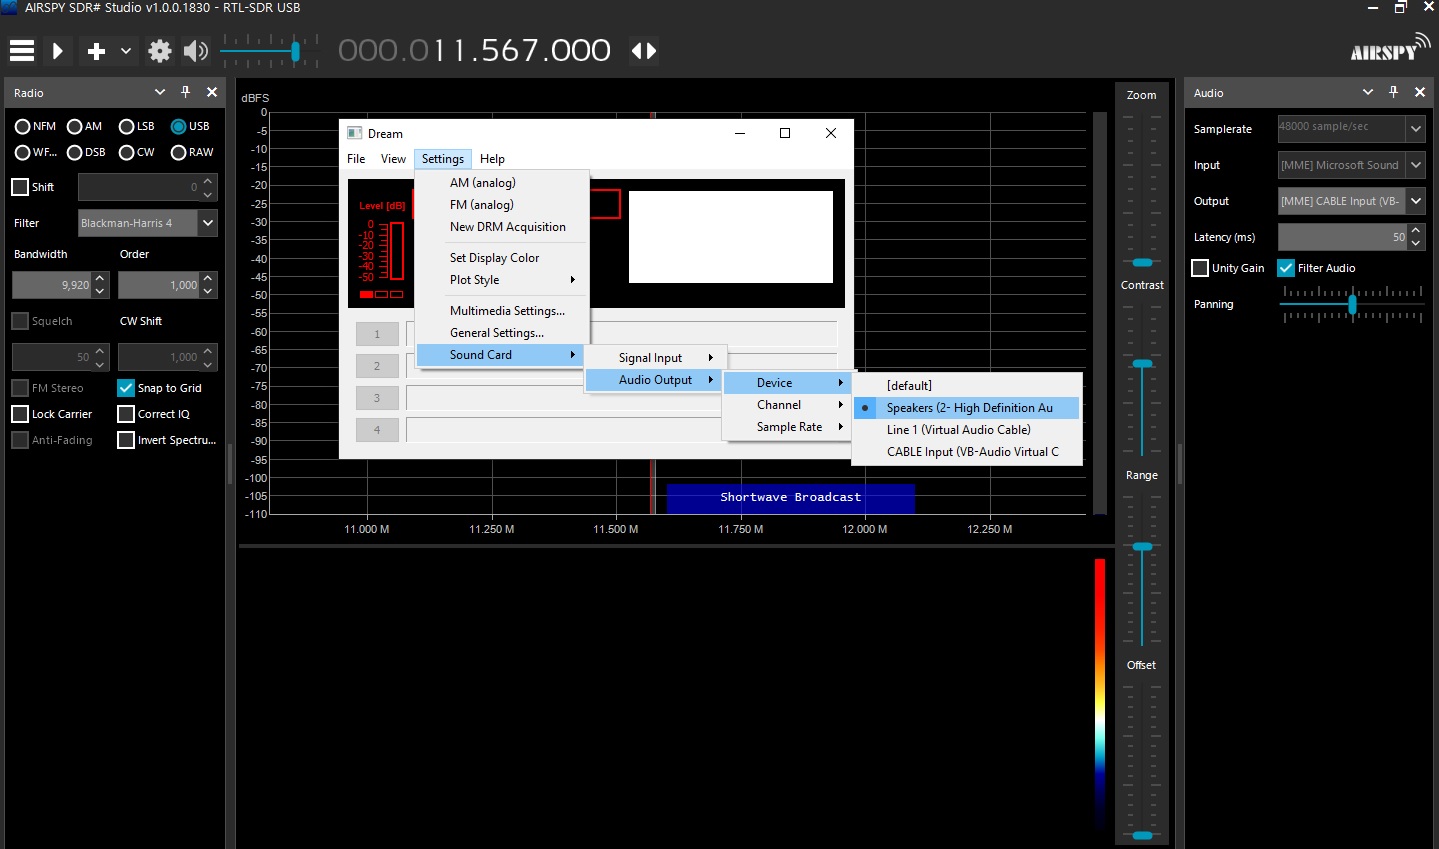Start the radio with play button
1439x849 pixels.
[x=58, y=50]
